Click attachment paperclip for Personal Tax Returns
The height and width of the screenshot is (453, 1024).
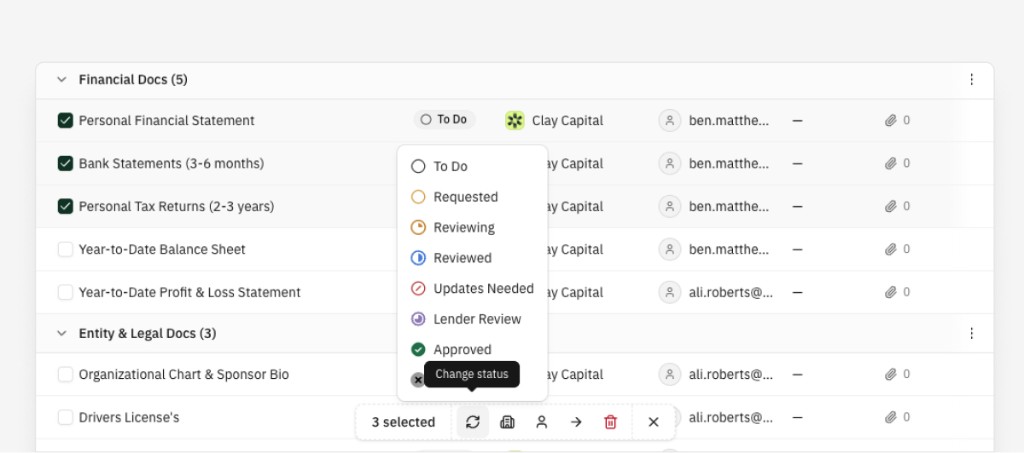click(x=891, y=206)
